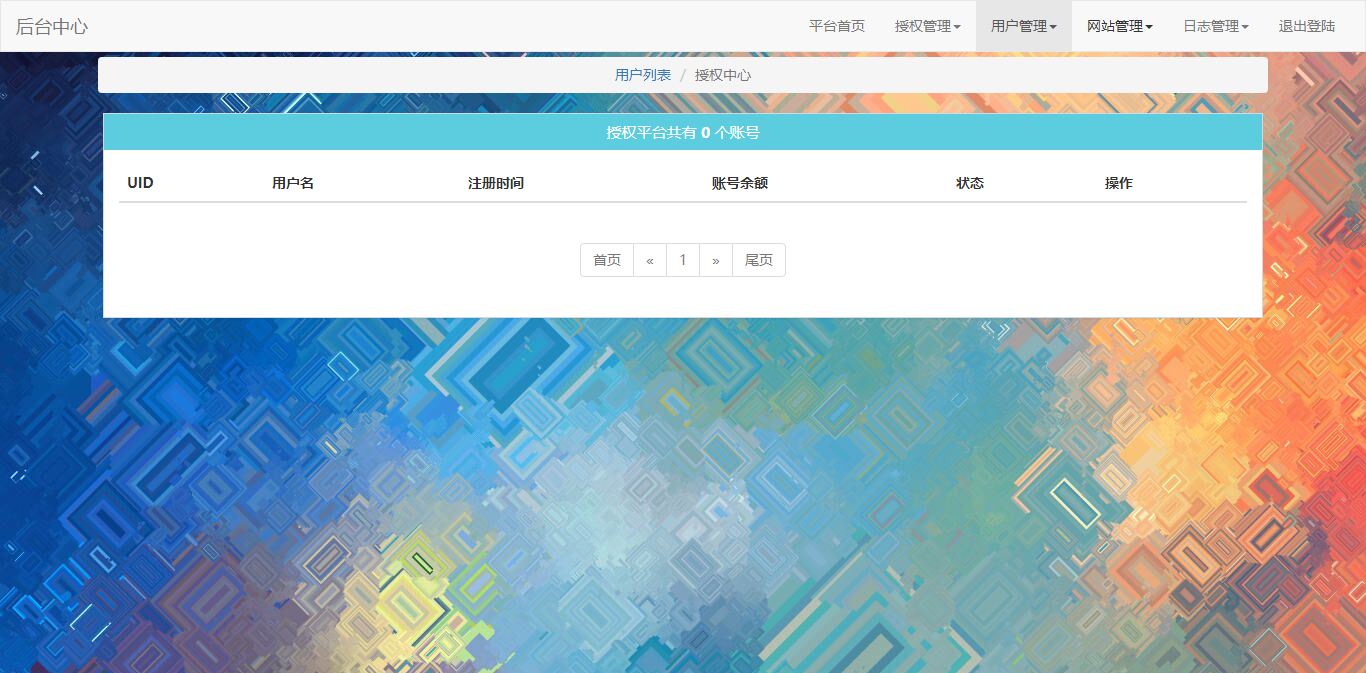Jump to last page with 尾页
The width and height of the screenshot is (1366, 673).
click(x=759, y=260)
